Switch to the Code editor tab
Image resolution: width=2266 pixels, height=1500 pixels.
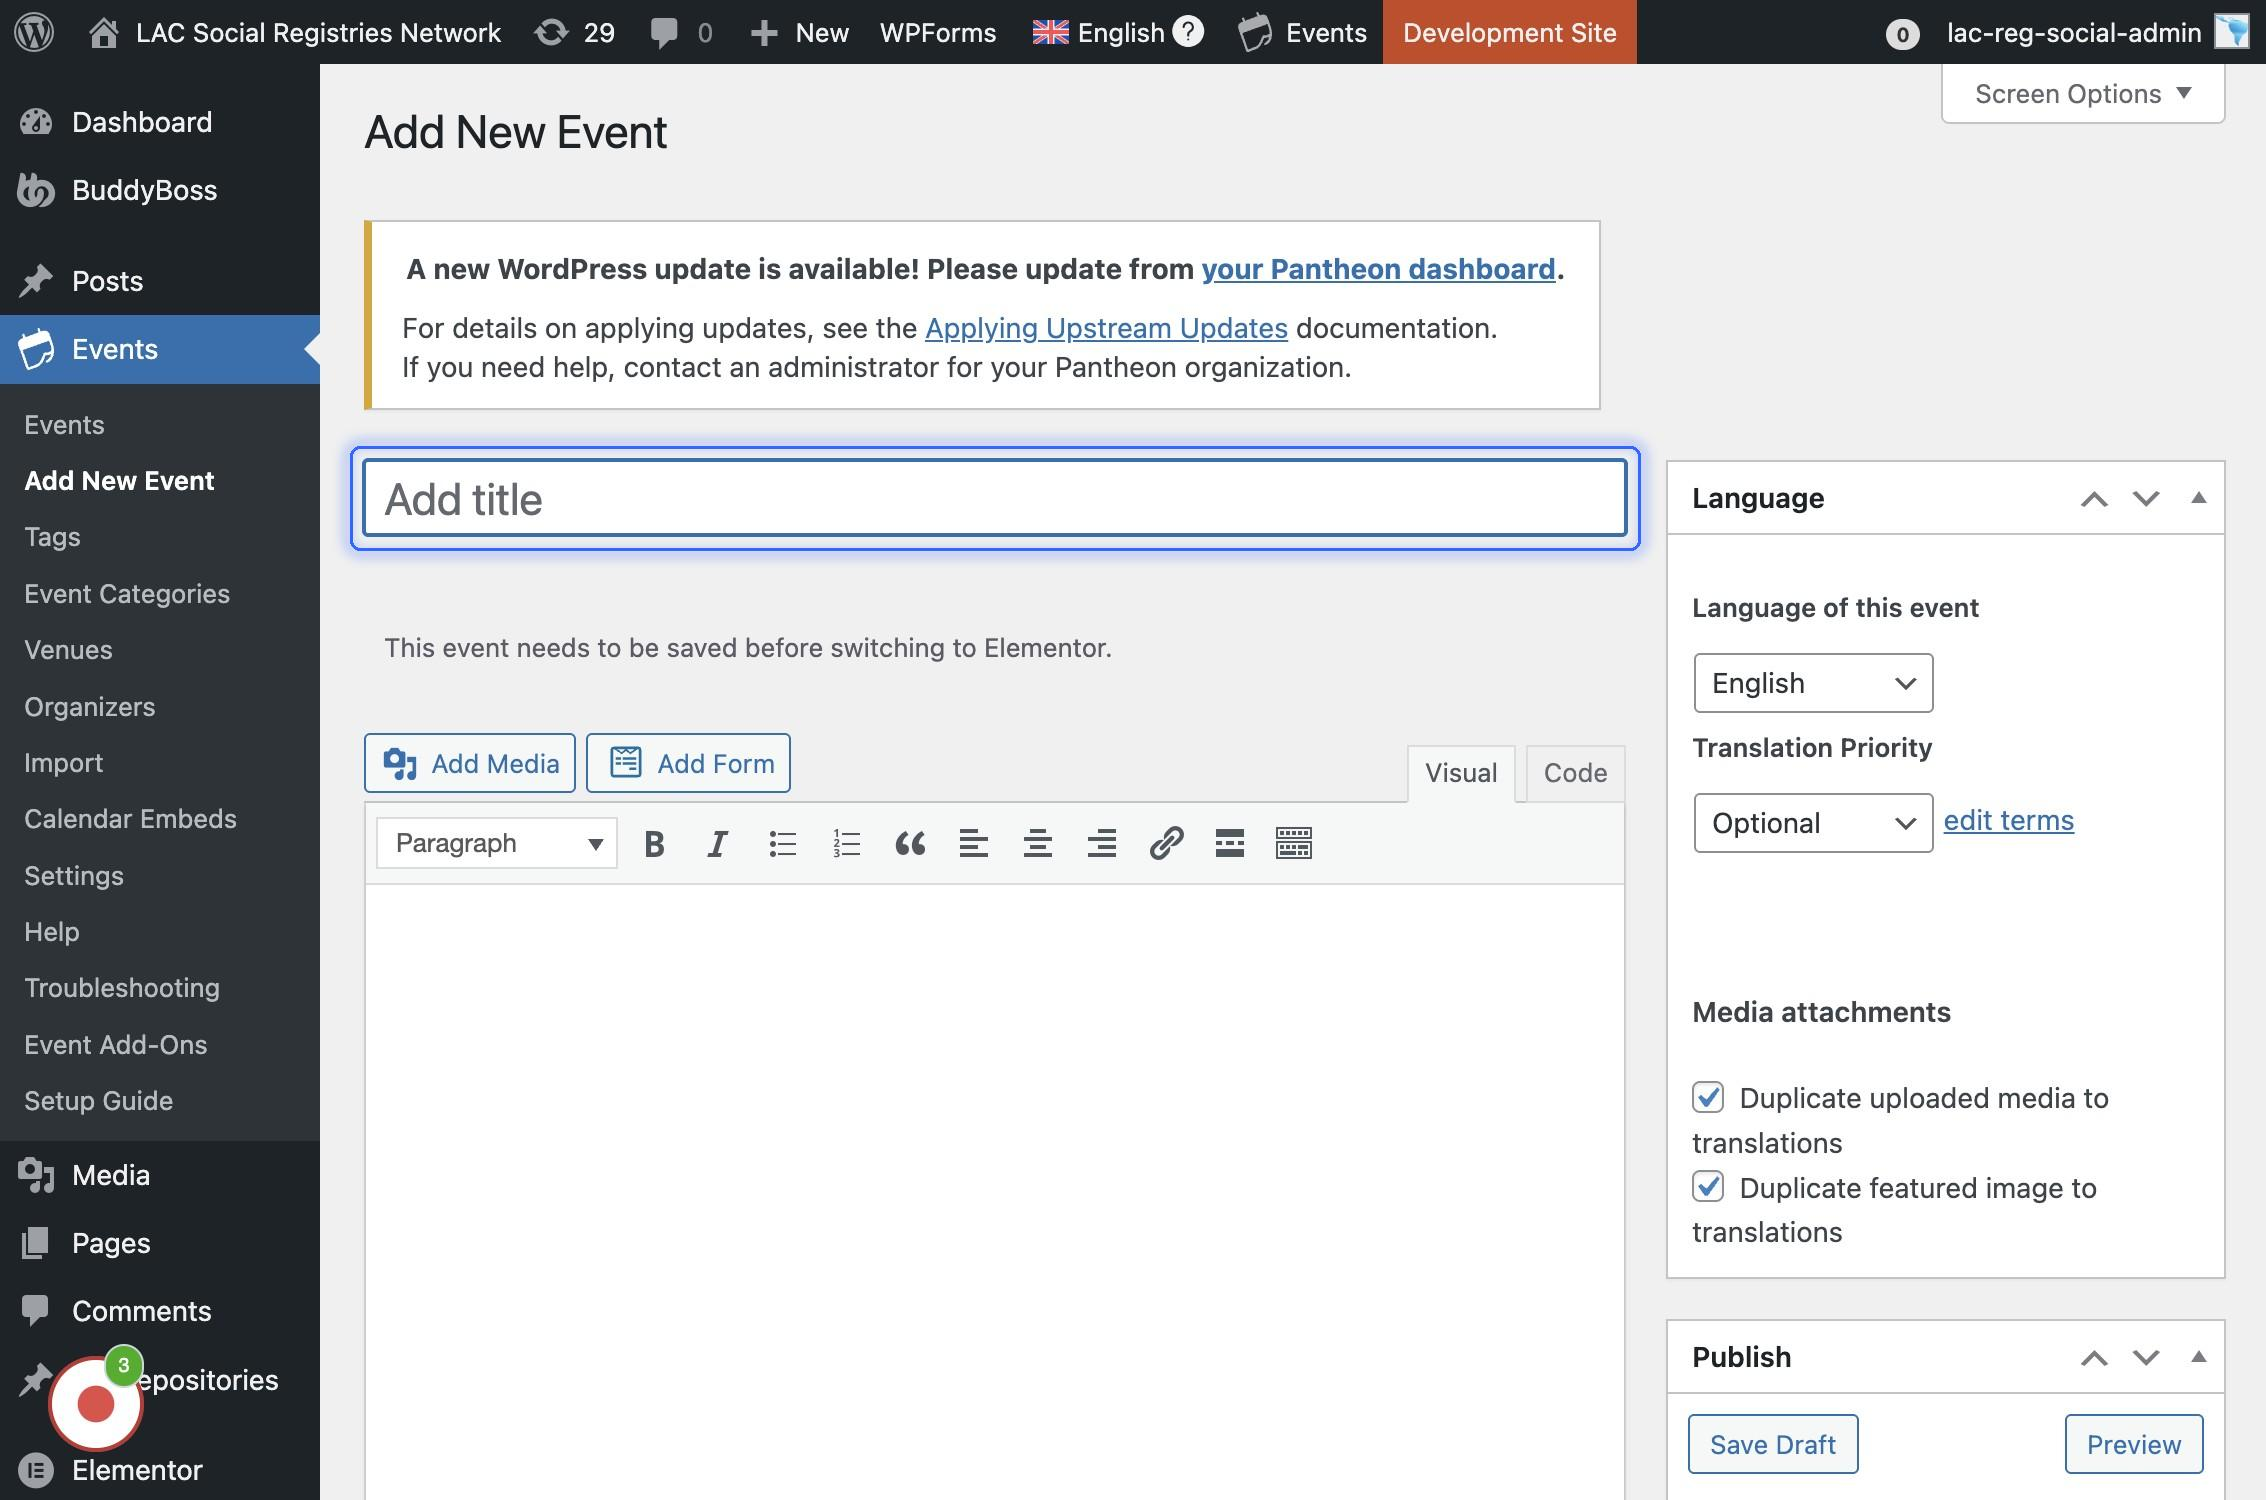coord(1574,773)
